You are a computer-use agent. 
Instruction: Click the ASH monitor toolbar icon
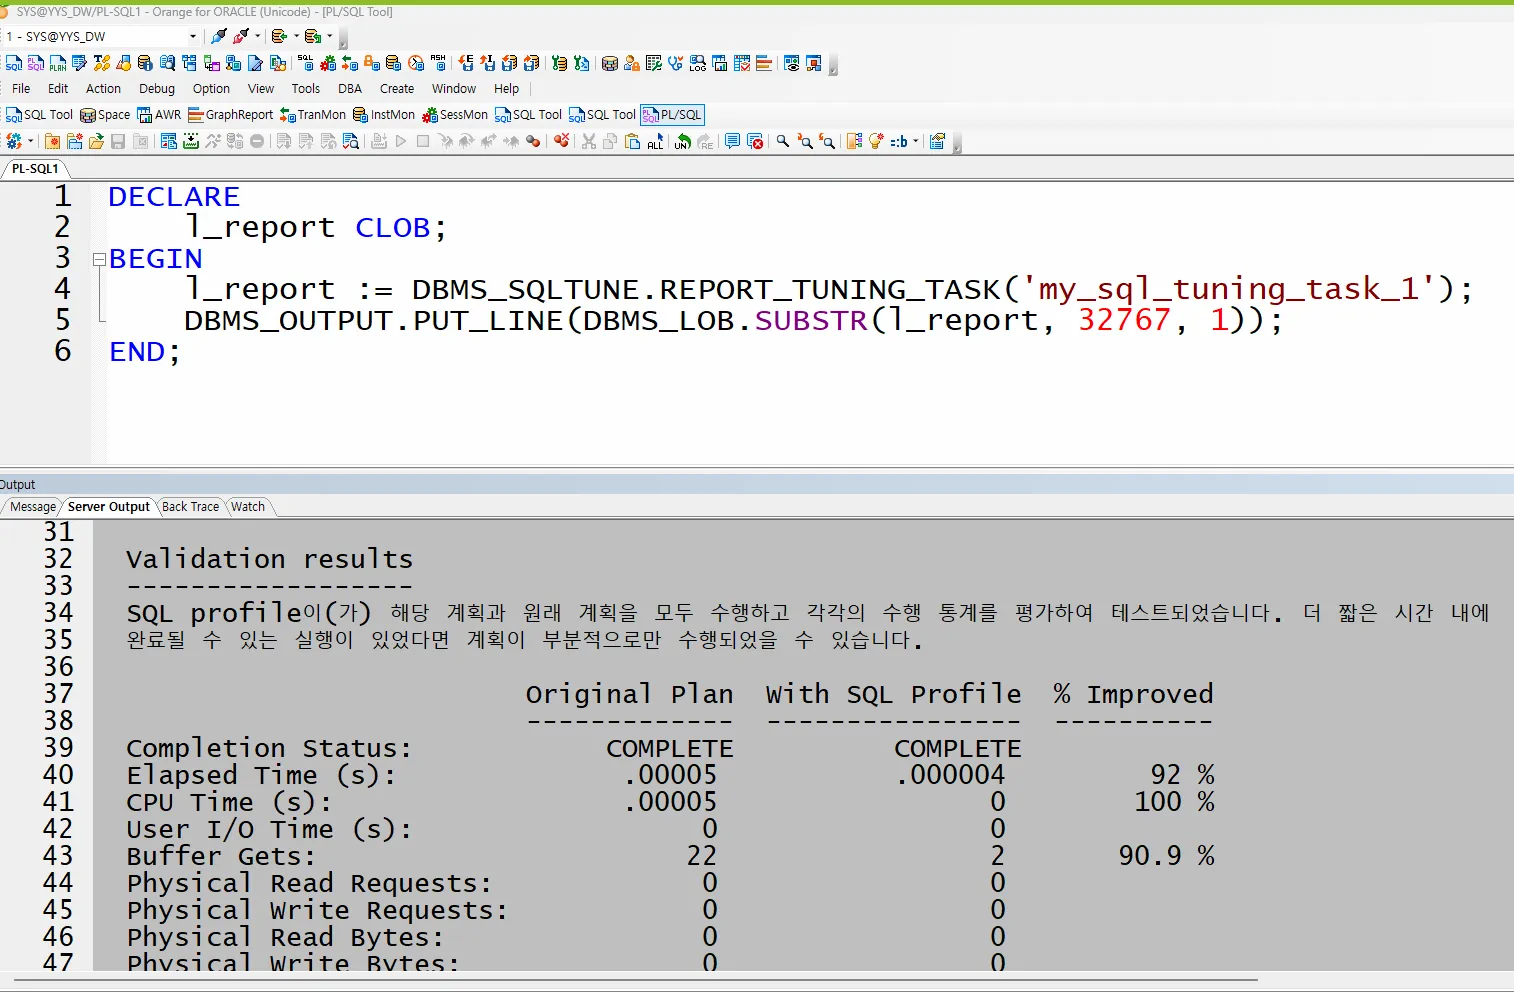[x=438, y=63]
